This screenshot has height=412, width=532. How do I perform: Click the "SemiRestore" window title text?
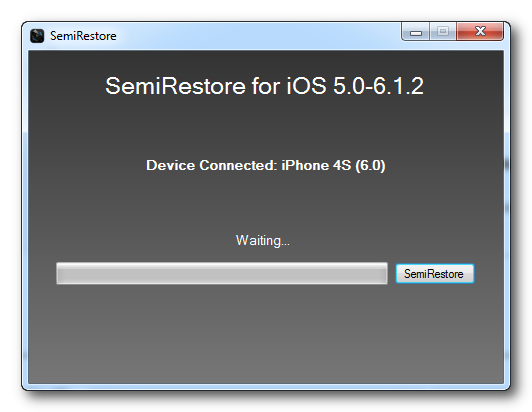click(x=83, y=36)
